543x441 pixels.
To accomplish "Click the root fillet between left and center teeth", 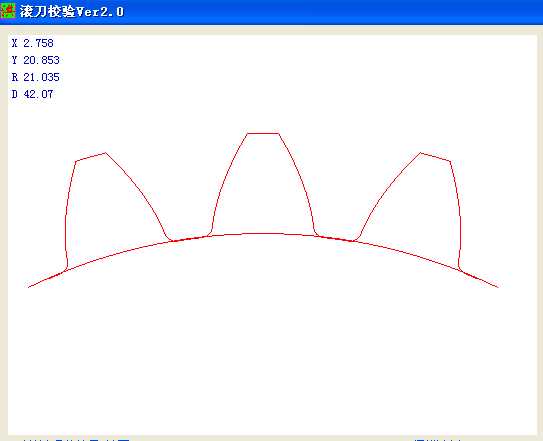I will [189, 238].
